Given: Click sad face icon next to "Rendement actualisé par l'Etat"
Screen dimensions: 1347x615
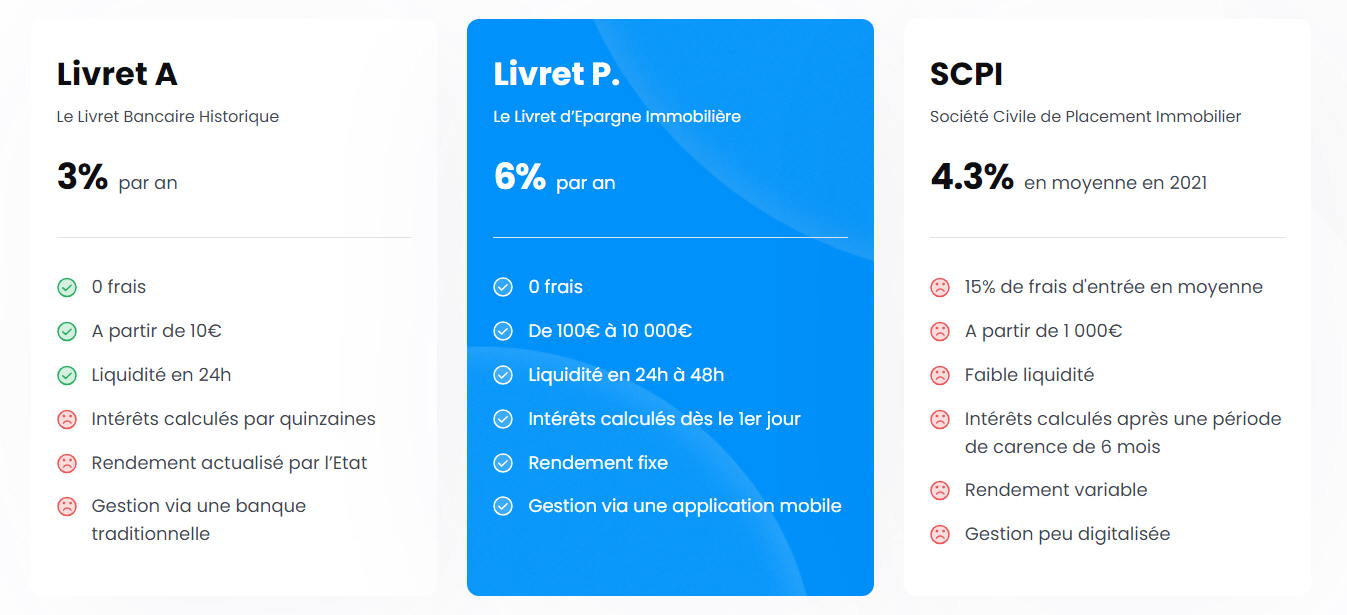Looking at the screenshot, I should 67,464.
